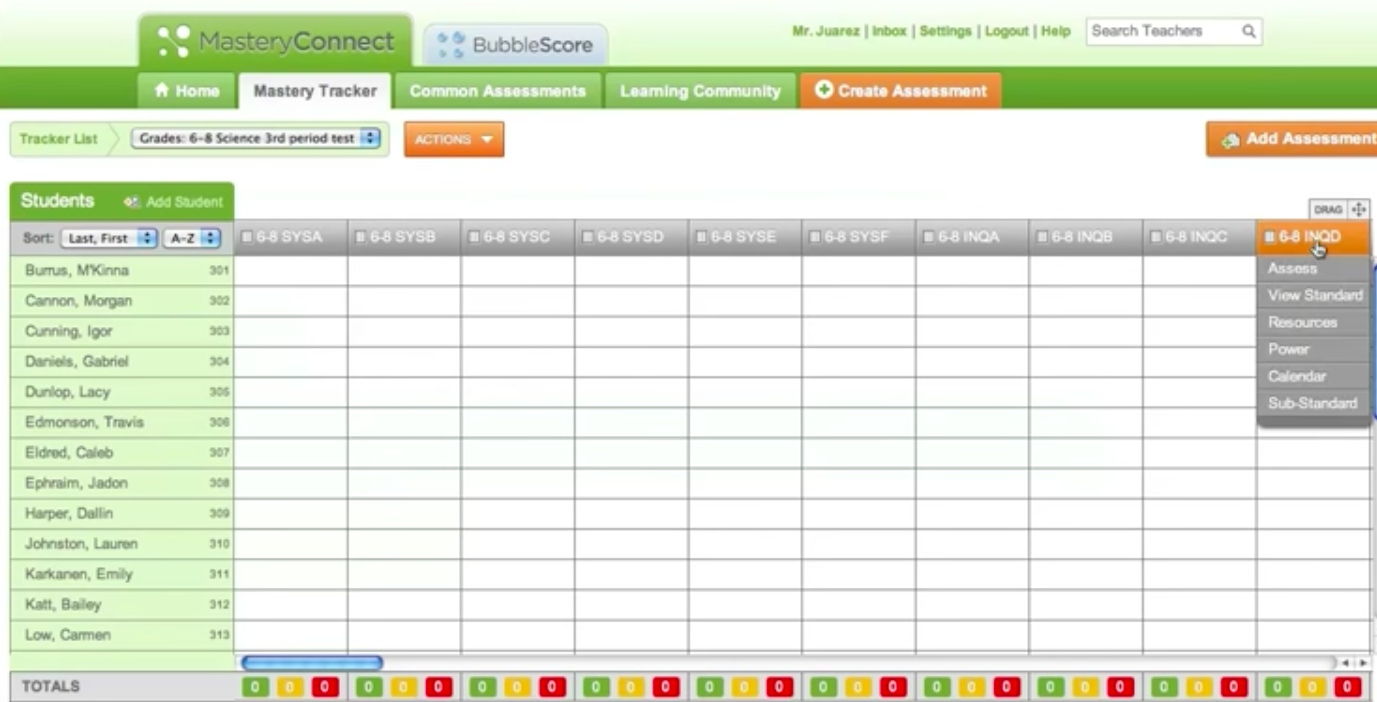Choose View Standard in the column menu
The width and height of the screenshot is (1377, 702).
coord(1314,295)
